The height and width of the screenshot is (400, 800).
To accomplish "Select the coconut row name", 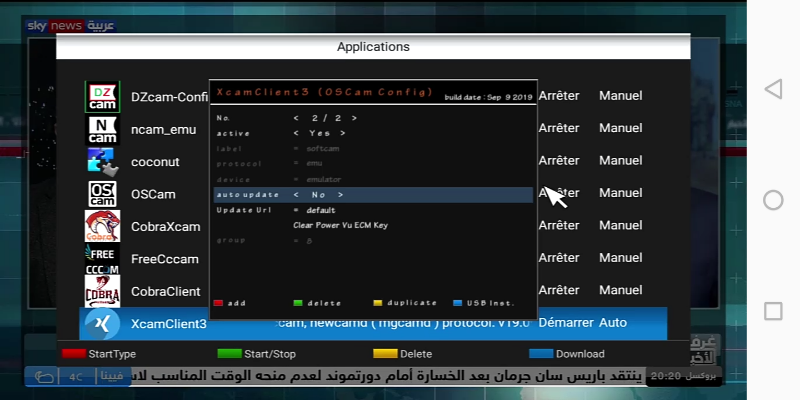I will tap(155, 162).
